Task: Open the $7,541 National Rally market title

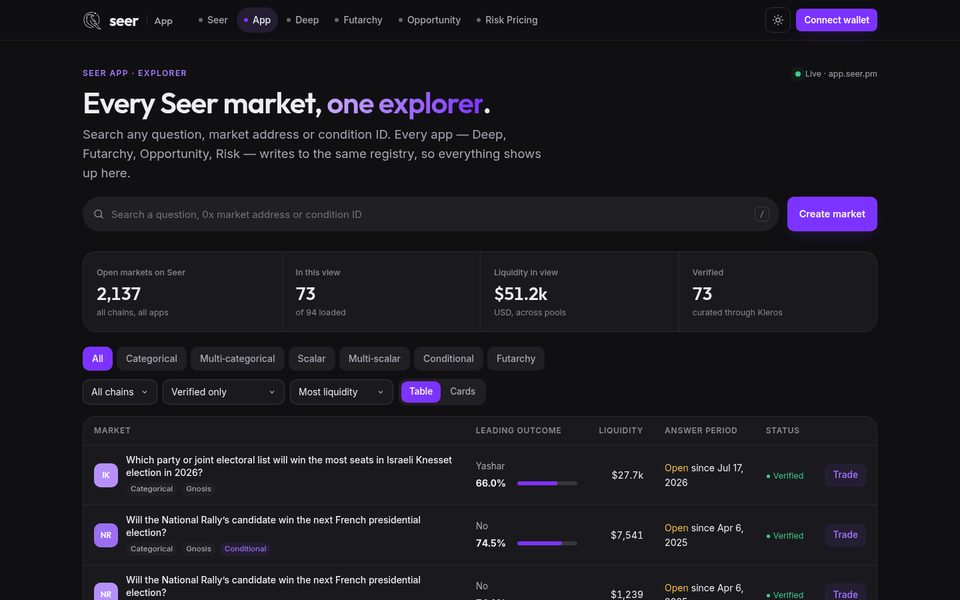Action: click(273, 527)
